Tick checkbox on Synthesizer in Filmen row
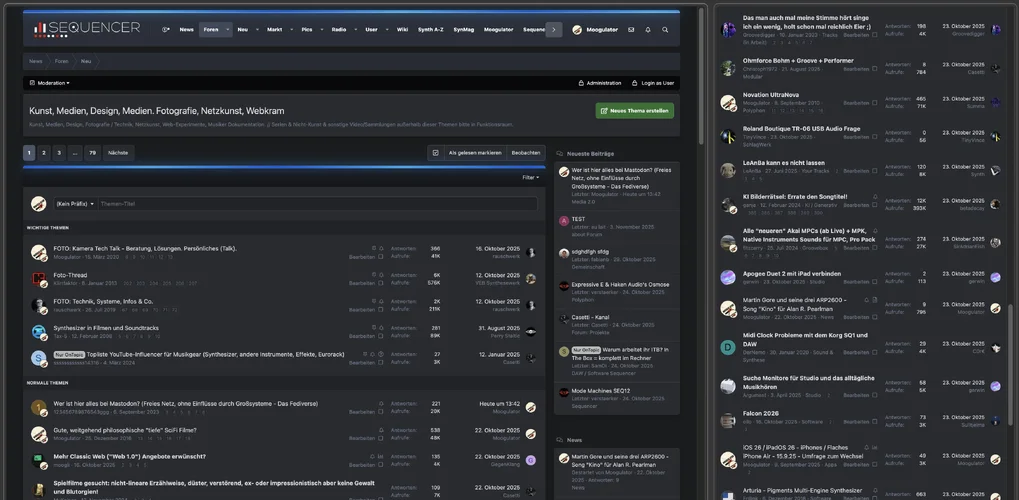This screenshot has height=500, width=1019. [381, 336]
